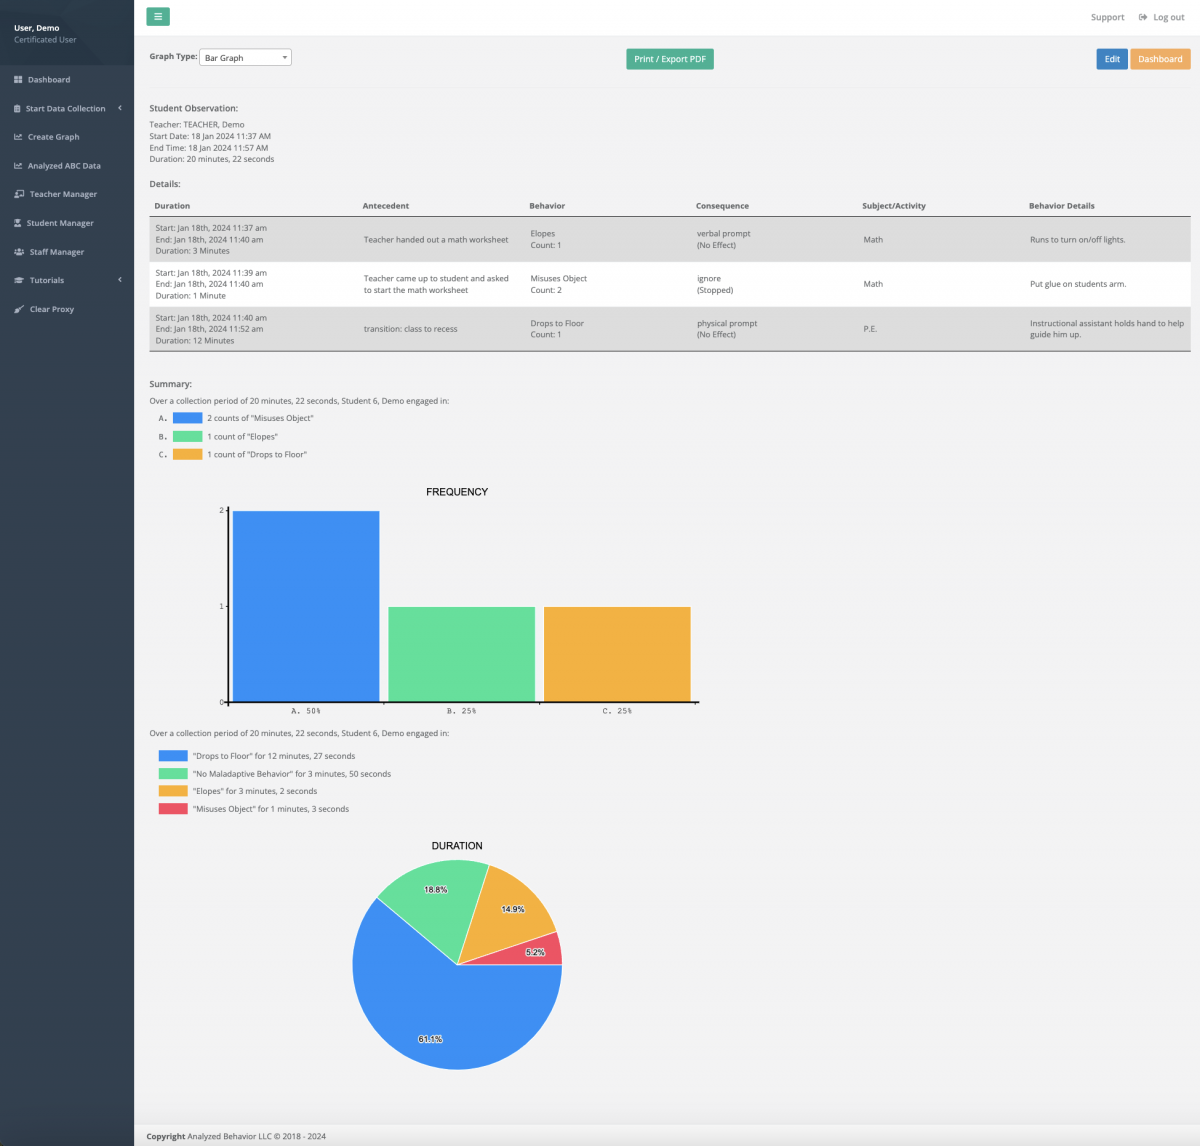Click the Log out icon
This screenshot has width=1200, height=1146.
click(1143, 17)
